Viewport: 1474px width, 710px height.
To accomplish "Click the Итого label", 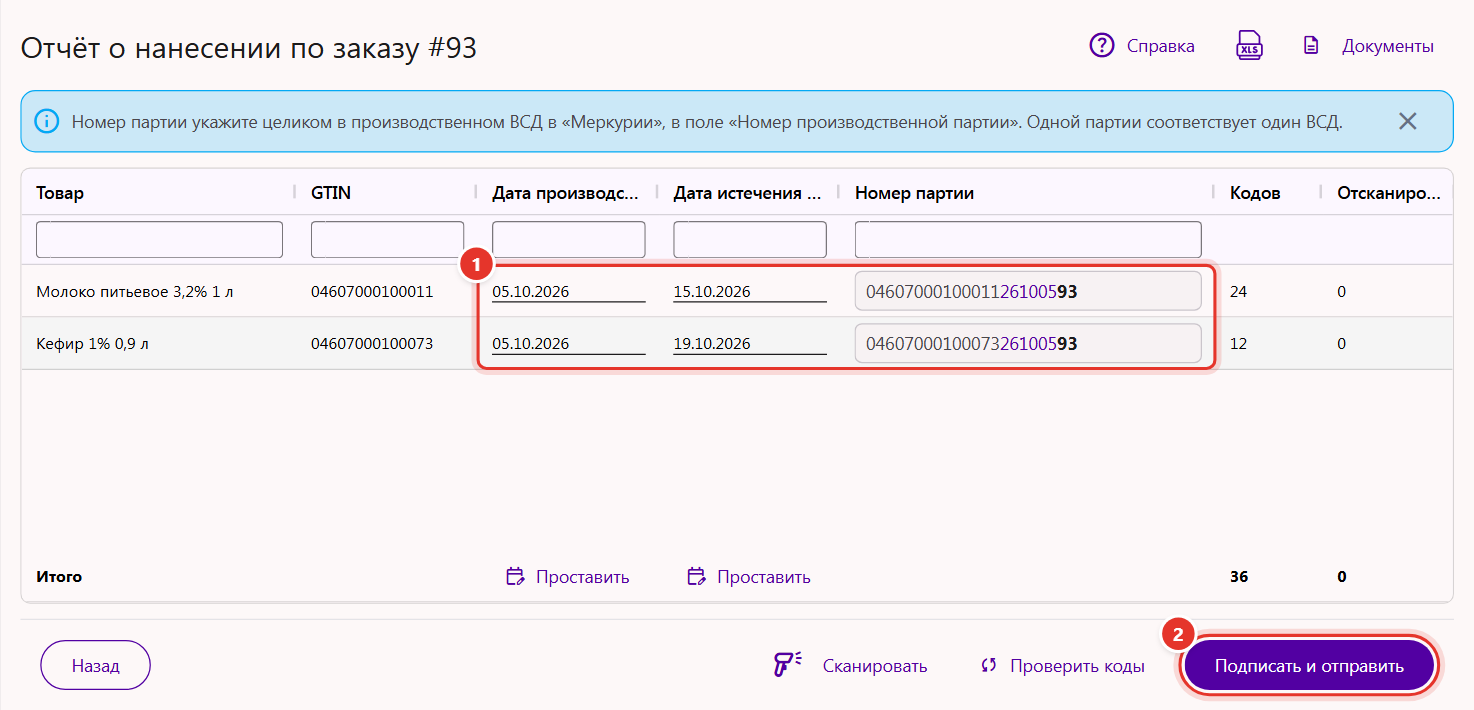I will 59,577.
